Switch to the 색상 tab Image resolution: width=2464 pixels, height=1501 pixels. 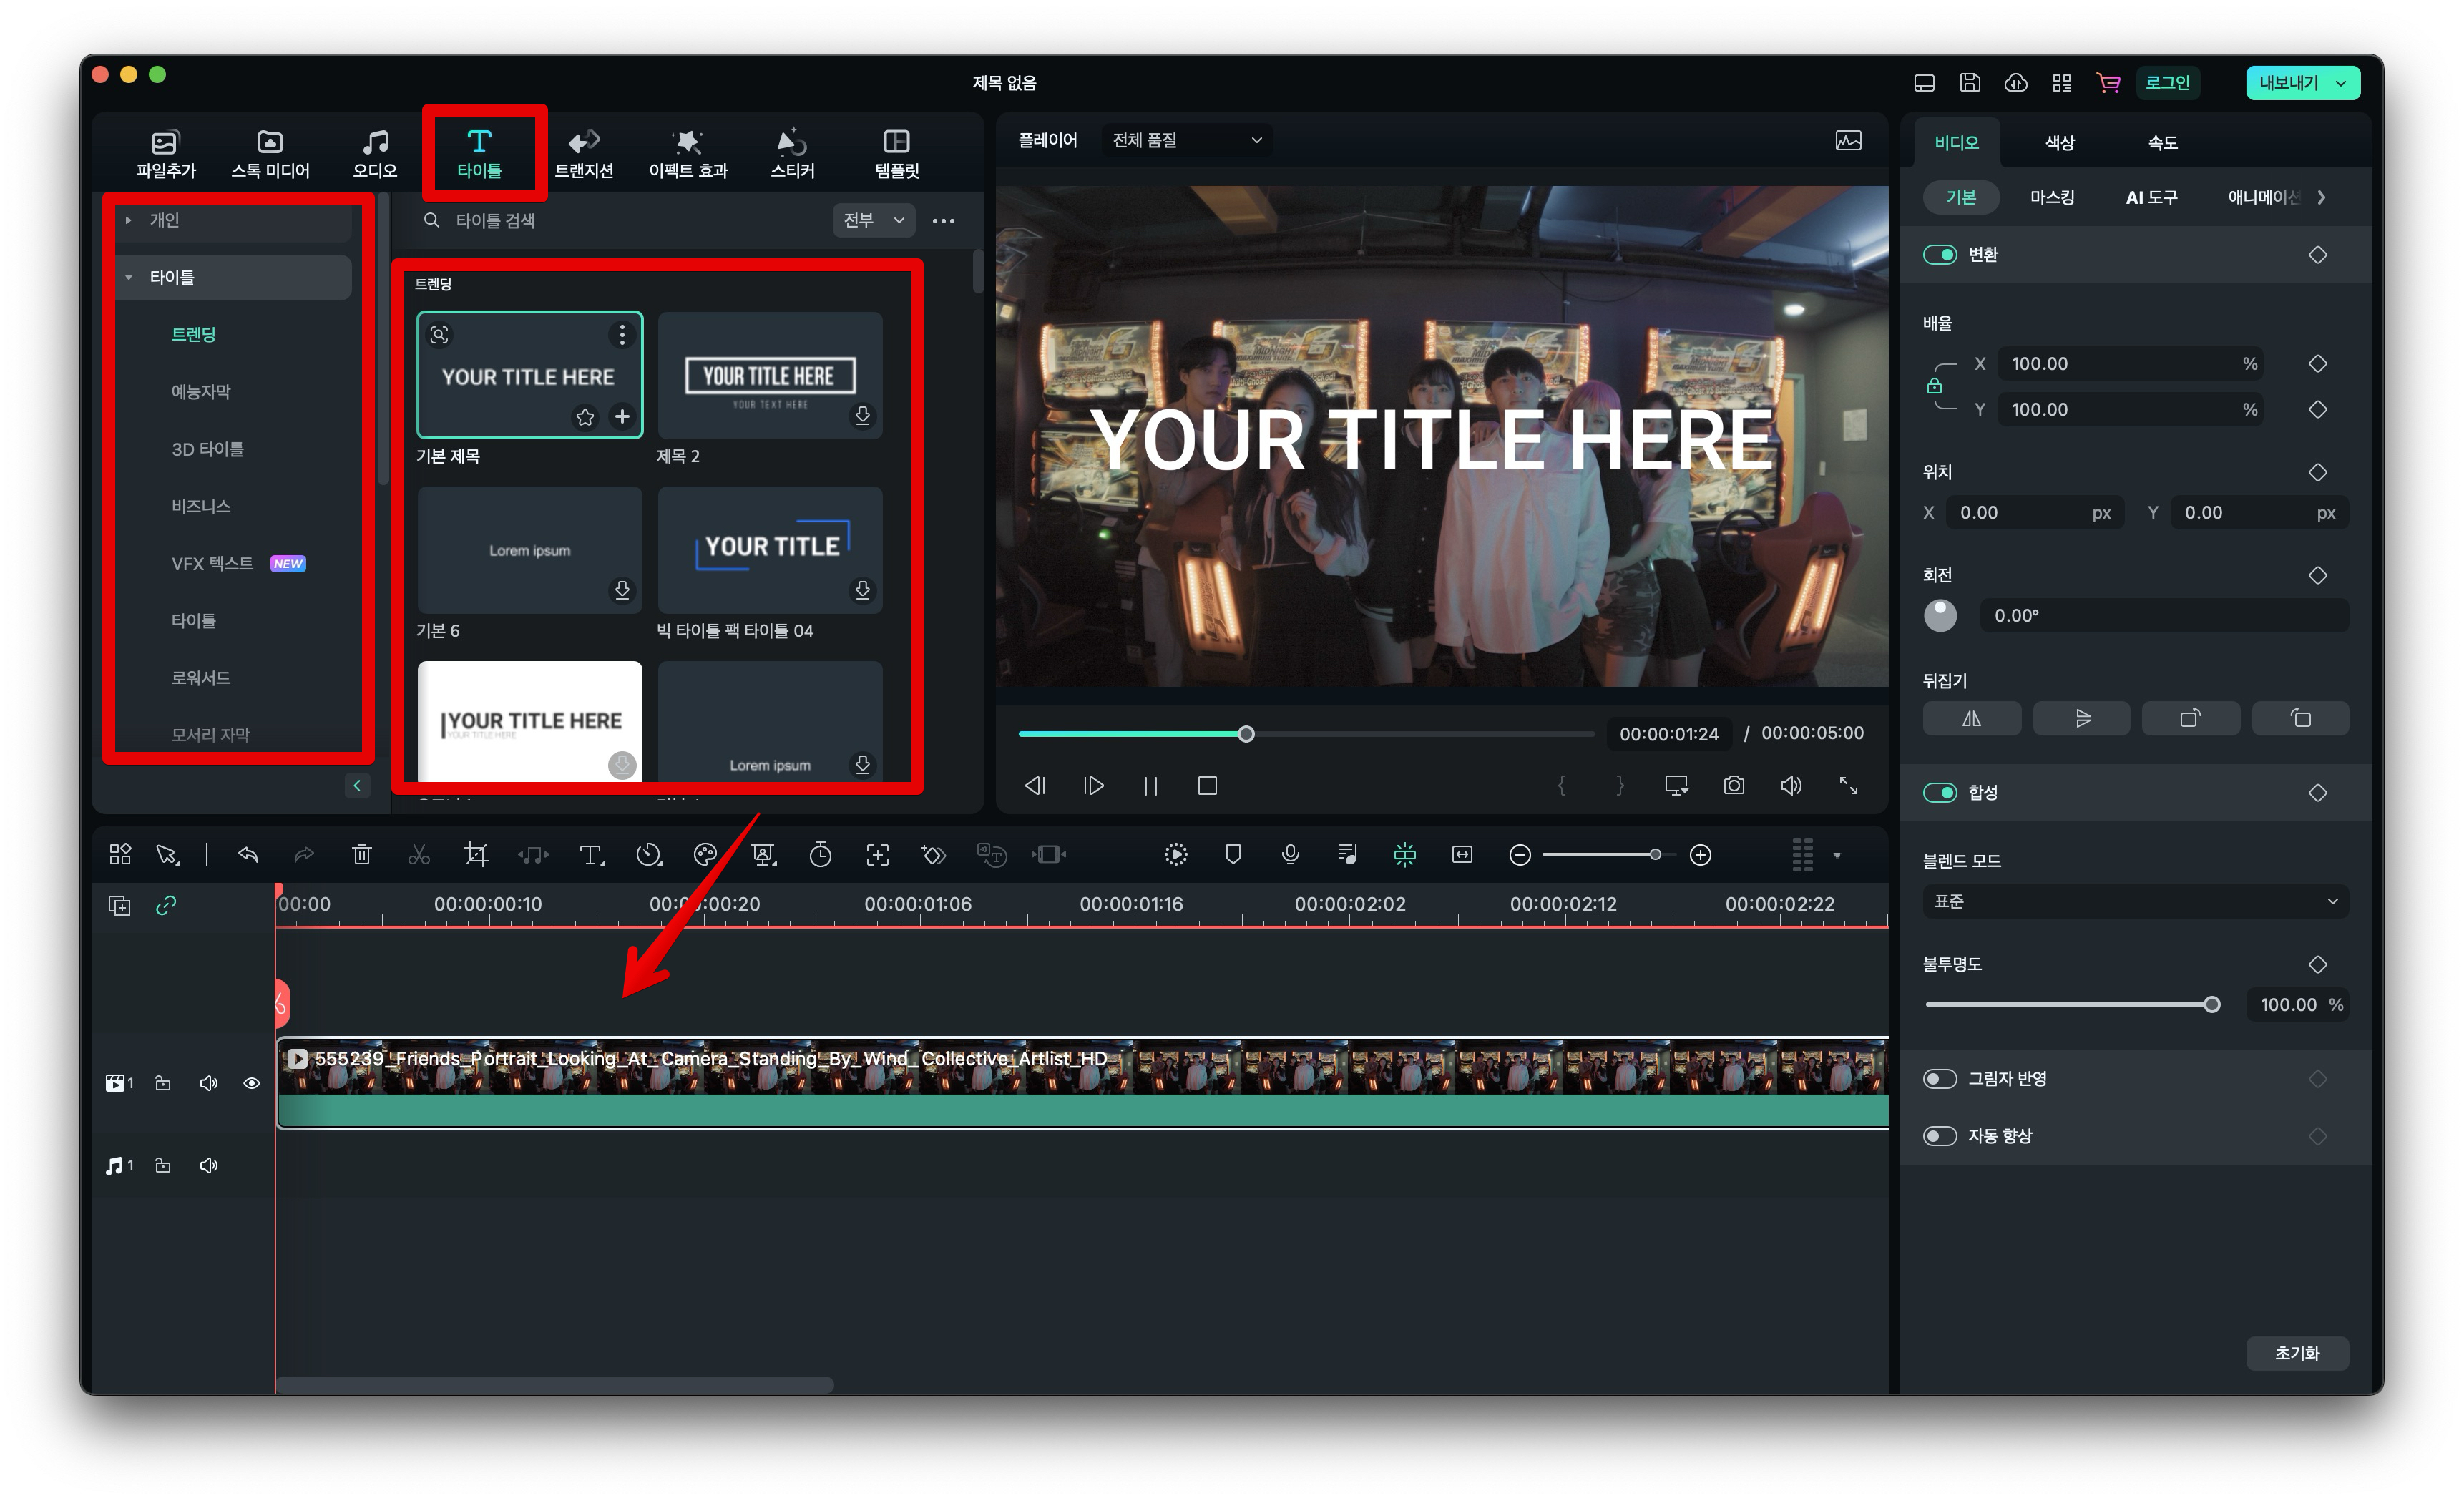point(2059,142)
